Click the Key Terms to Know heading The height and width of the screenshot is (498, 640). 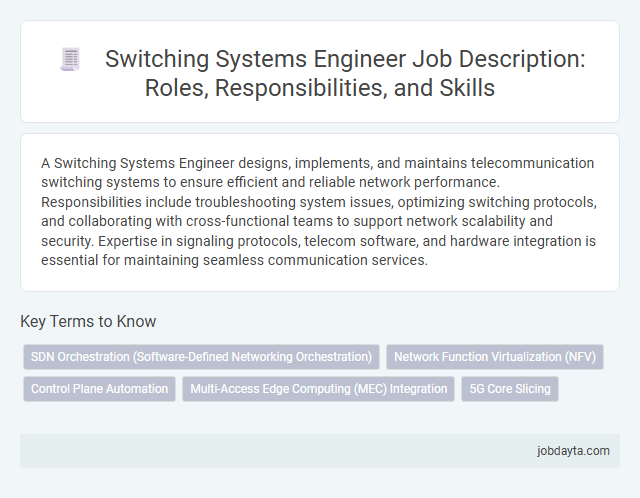pos(88,321)
